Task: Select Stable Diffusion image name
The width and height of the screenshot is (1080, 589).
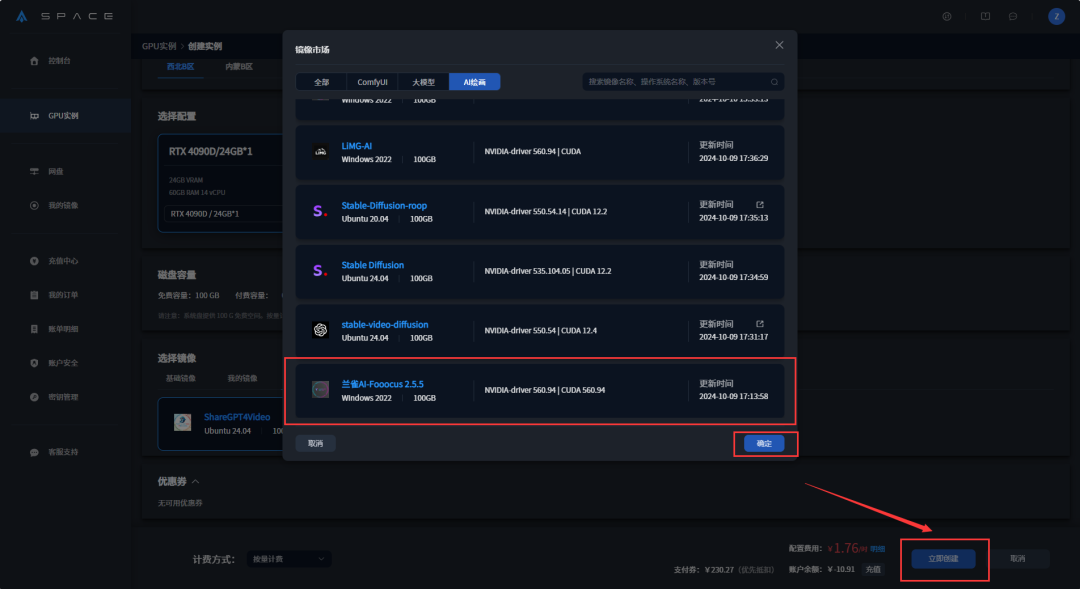Action: (373, 265)
